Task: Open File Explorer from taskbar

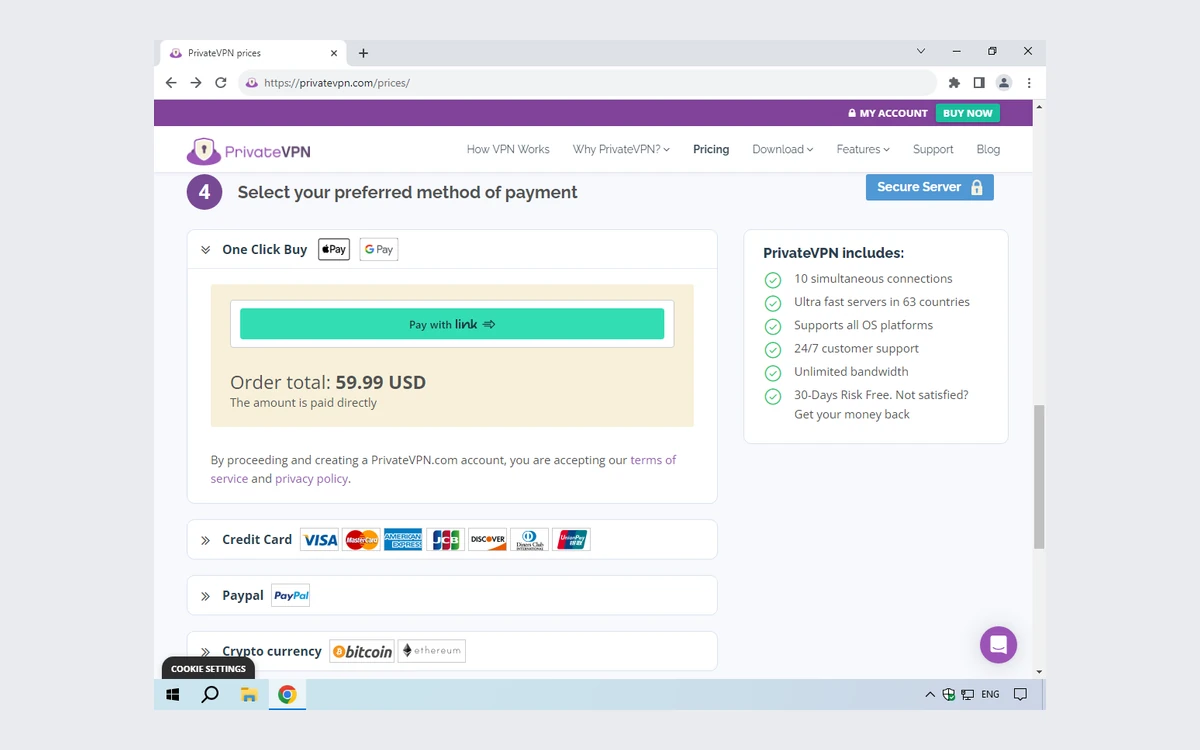Action: (x=249, y=695)
